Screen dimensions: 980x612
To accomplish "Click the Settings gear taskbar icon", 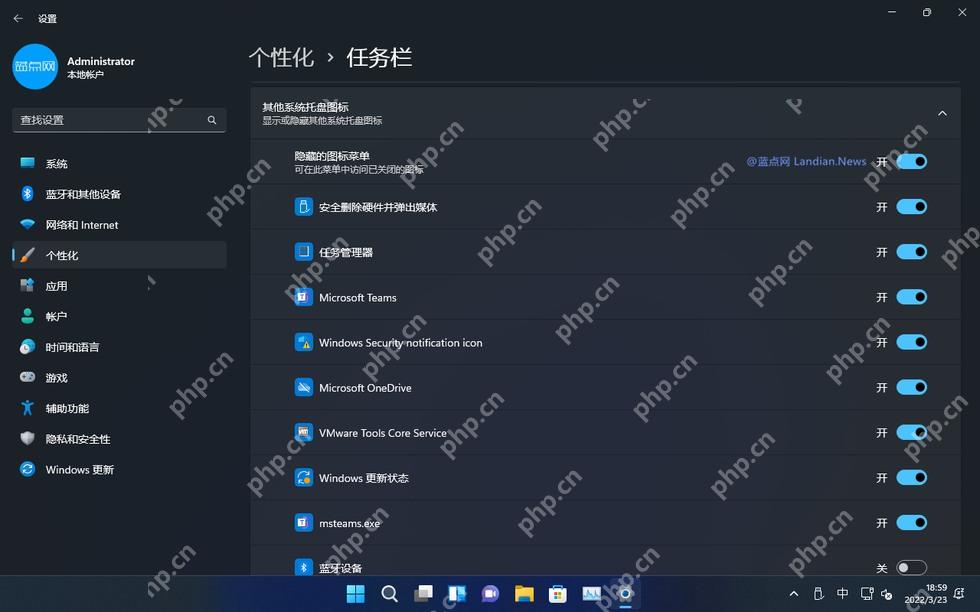I will pyautogui.click(x=625, y=593).
